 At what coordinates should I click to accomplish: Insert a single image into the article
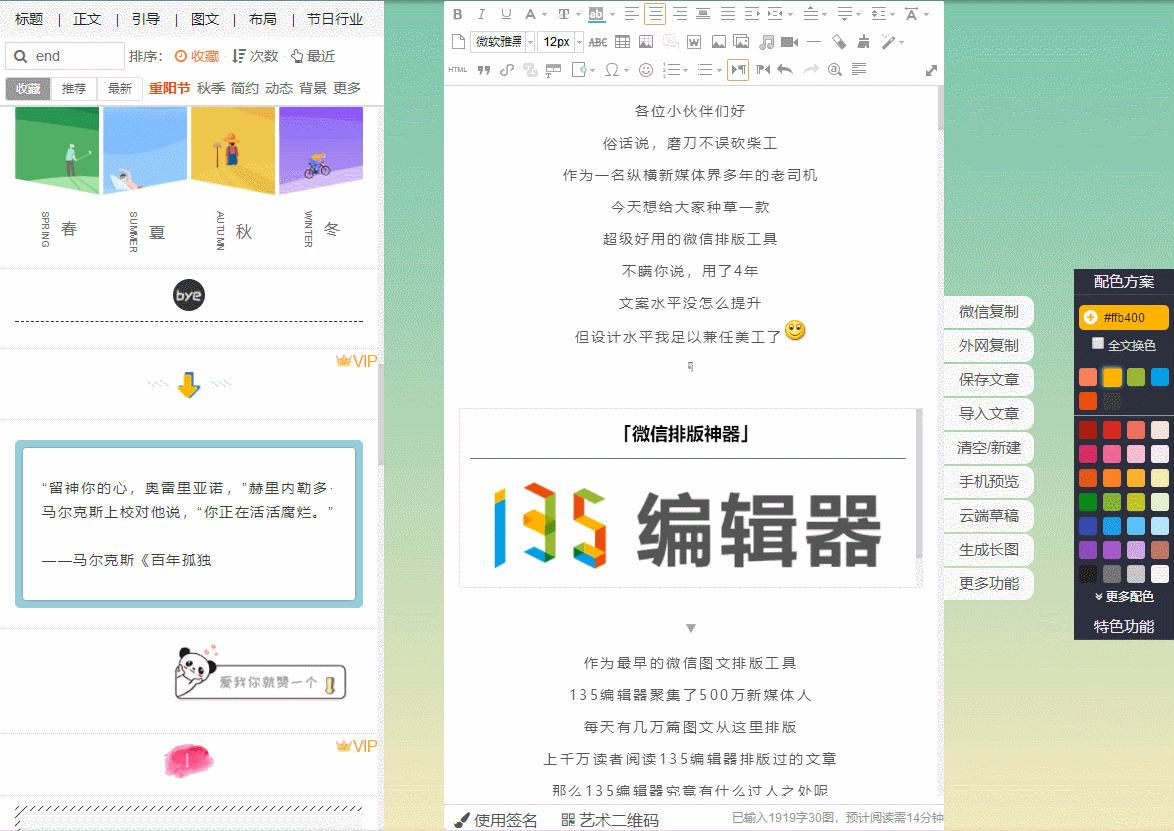718,42
